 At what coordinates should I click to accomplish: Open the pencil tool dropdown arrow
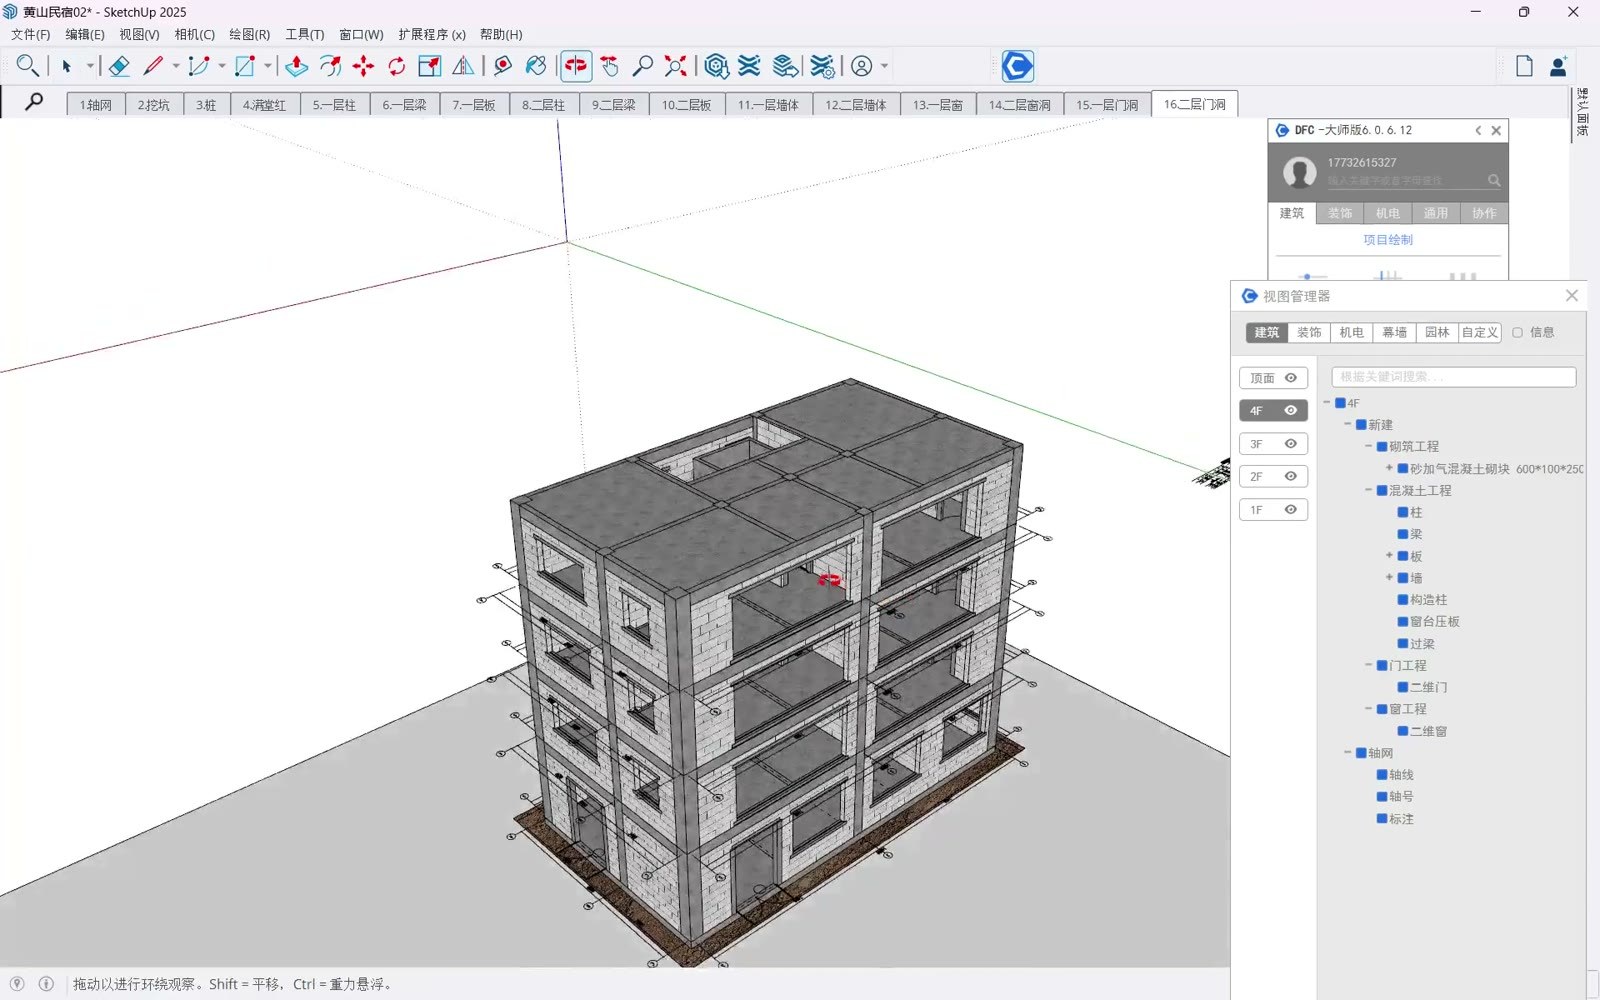pos(176,66)
